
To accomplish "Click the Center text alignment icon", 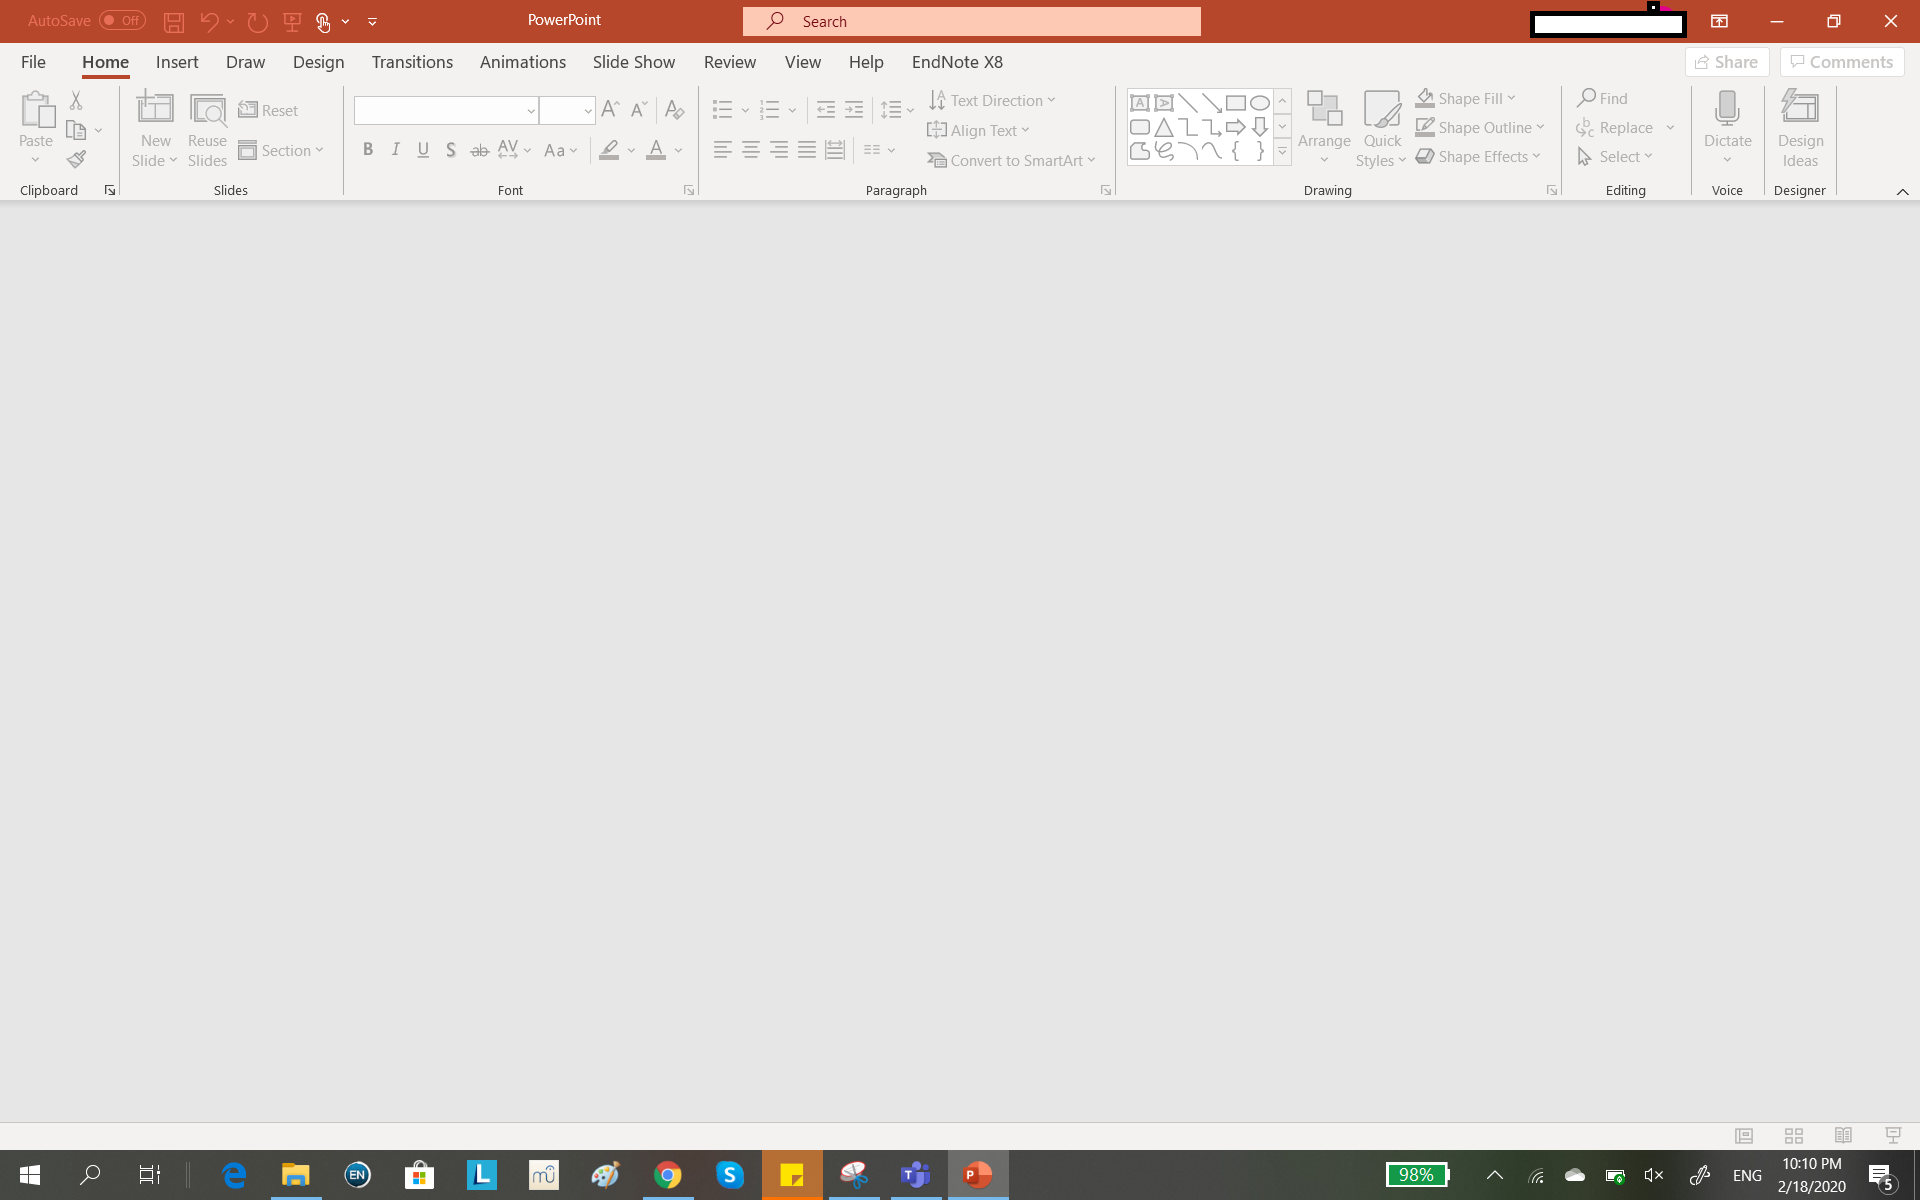I will tap(751, 150).
